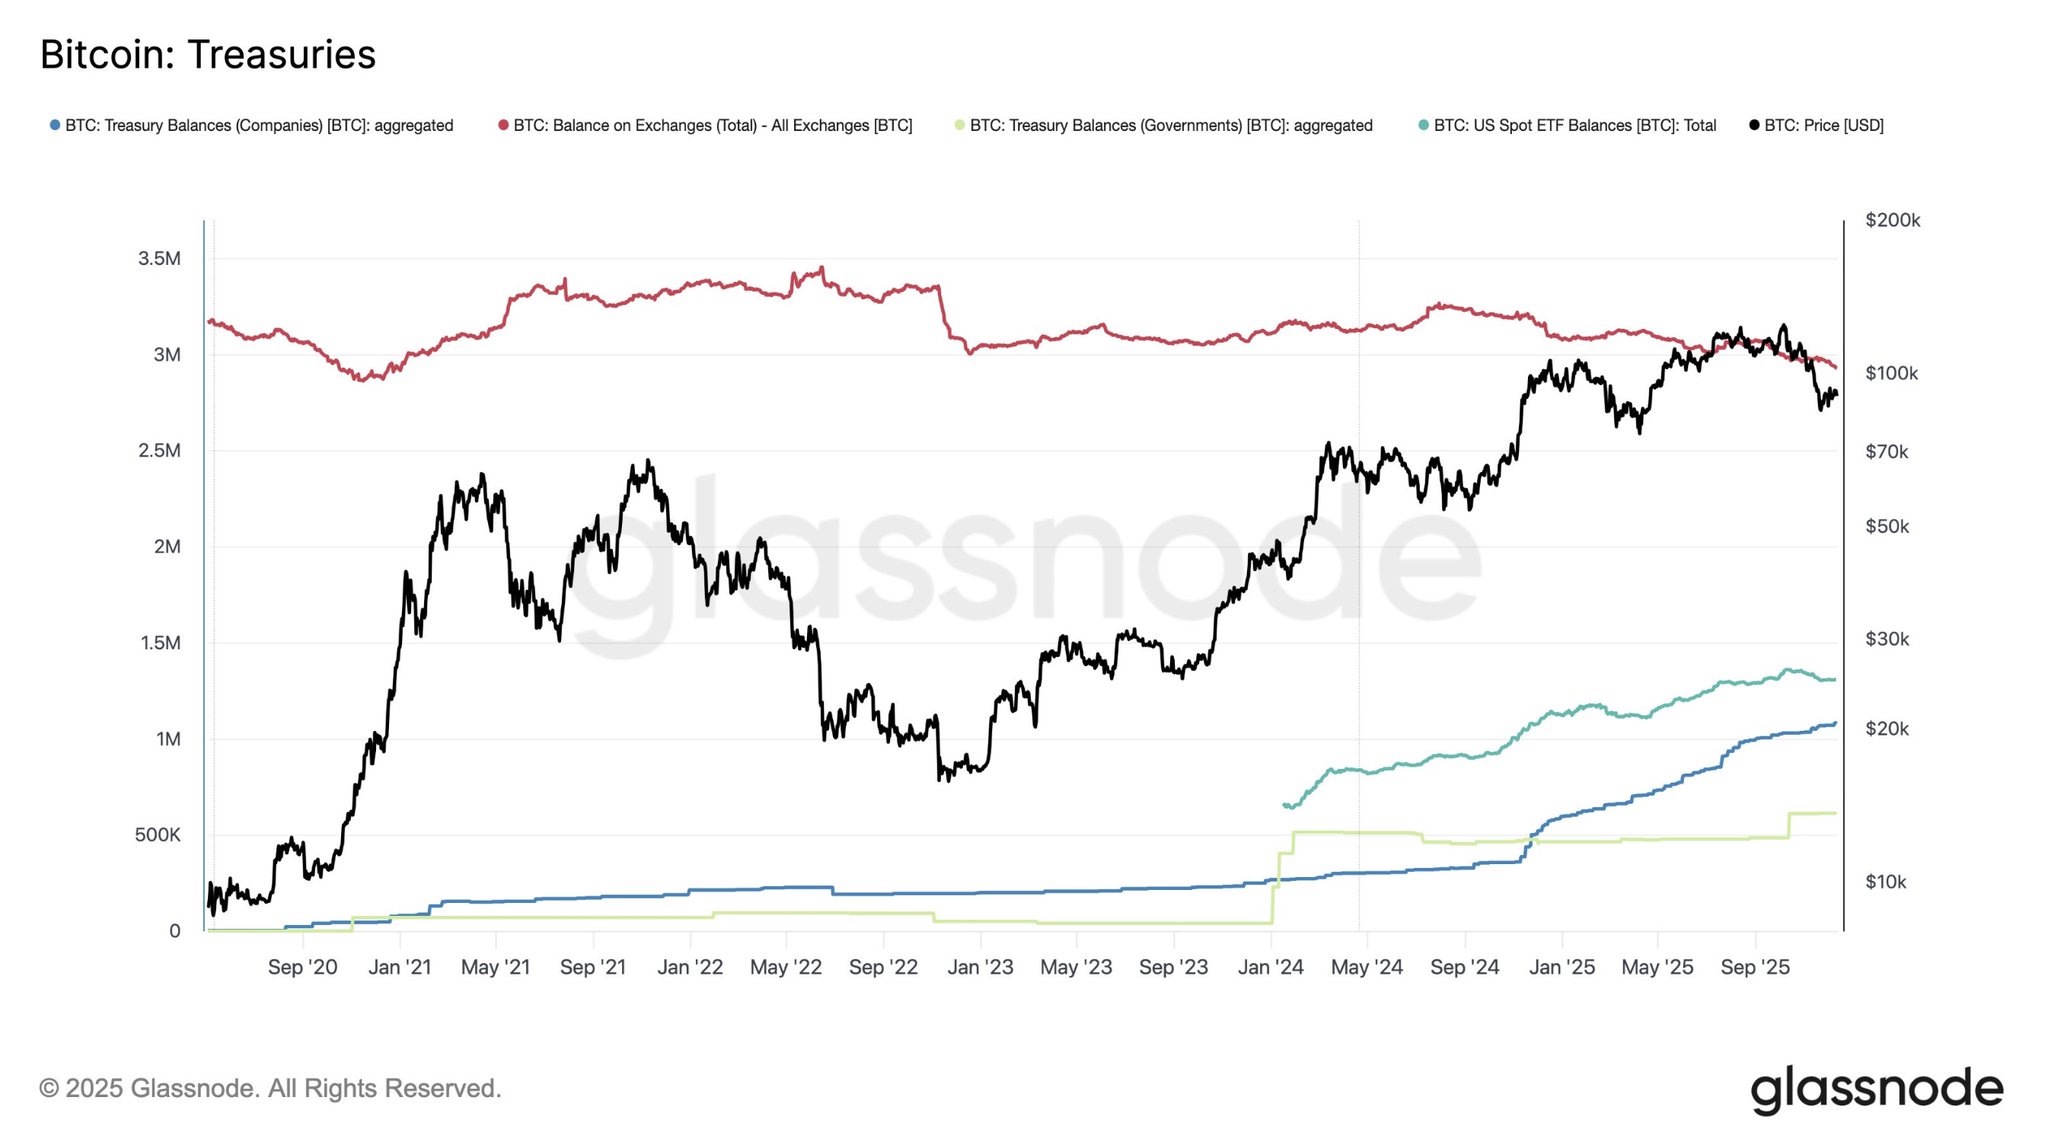
Task: Toggle the Treasury Balances (Companies) series label
Action: tap(259, 126)
